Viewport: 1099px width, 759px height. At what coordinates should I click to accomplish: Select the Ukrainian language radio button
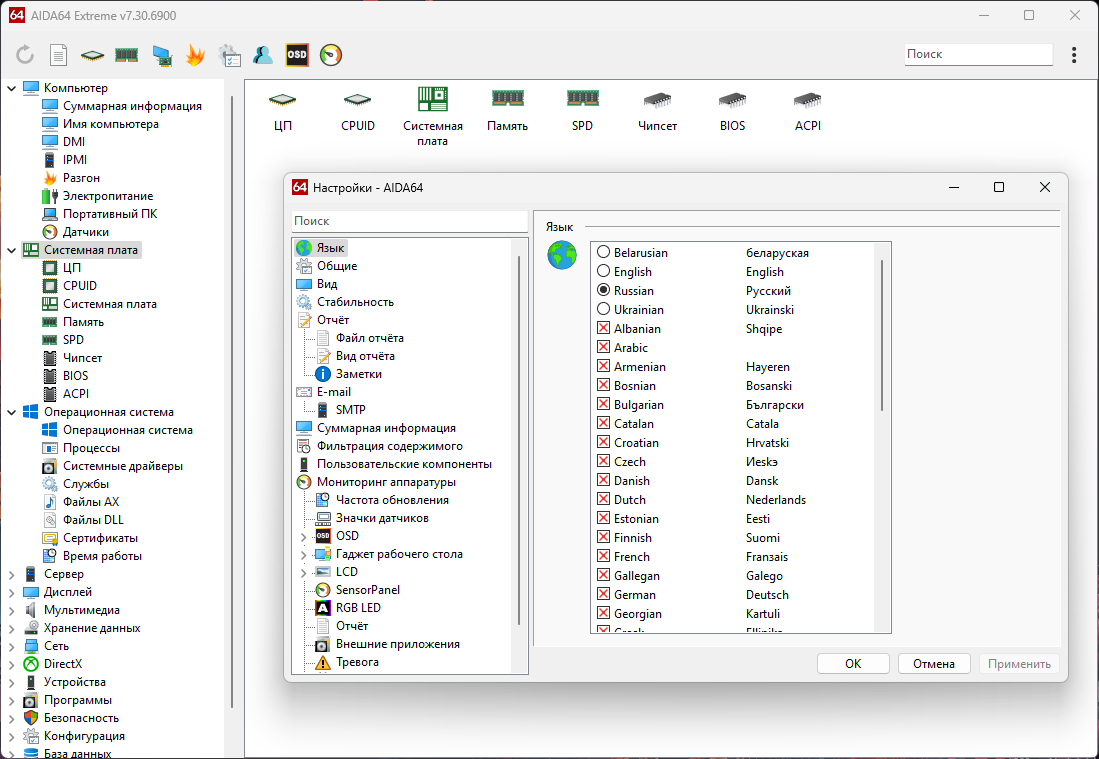pyautogui.click(x=603, y=308)
